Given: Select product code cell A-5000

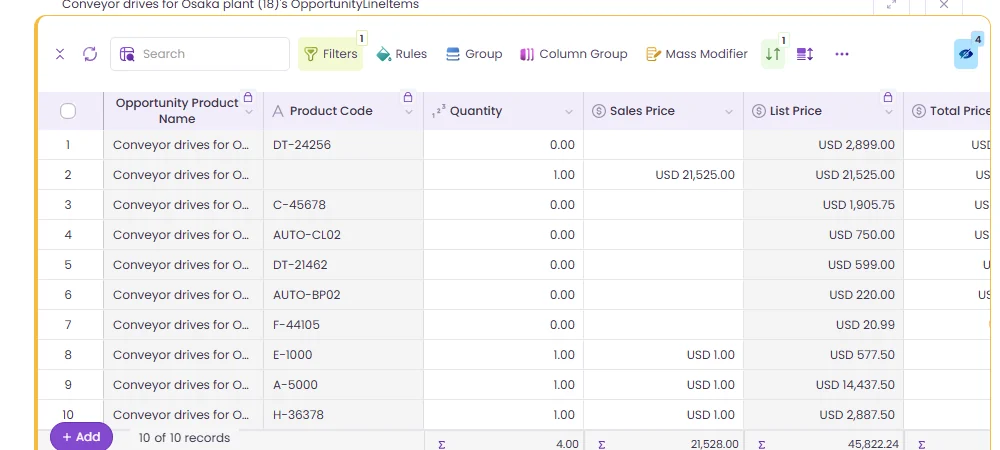Looking at the screenshot, I should 343,384.
